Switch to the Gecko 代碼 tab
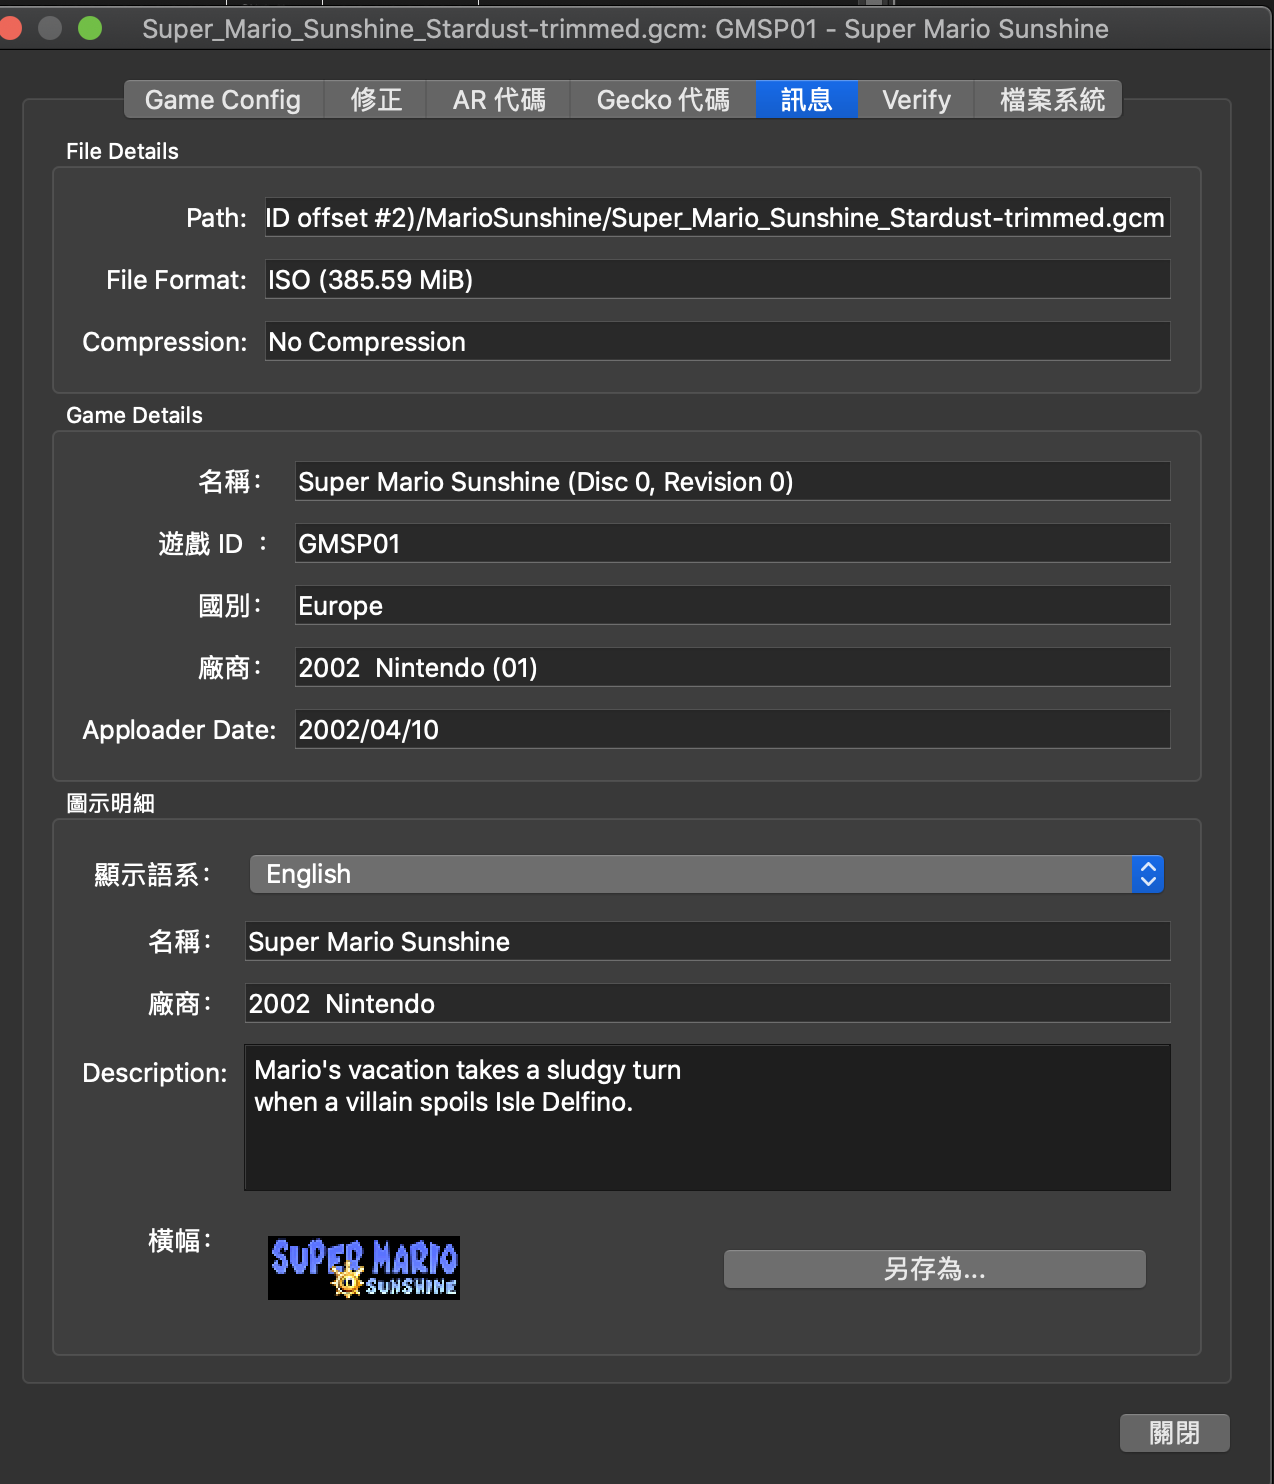This screenshot has height=1484, width=1274. pos(663,100)
